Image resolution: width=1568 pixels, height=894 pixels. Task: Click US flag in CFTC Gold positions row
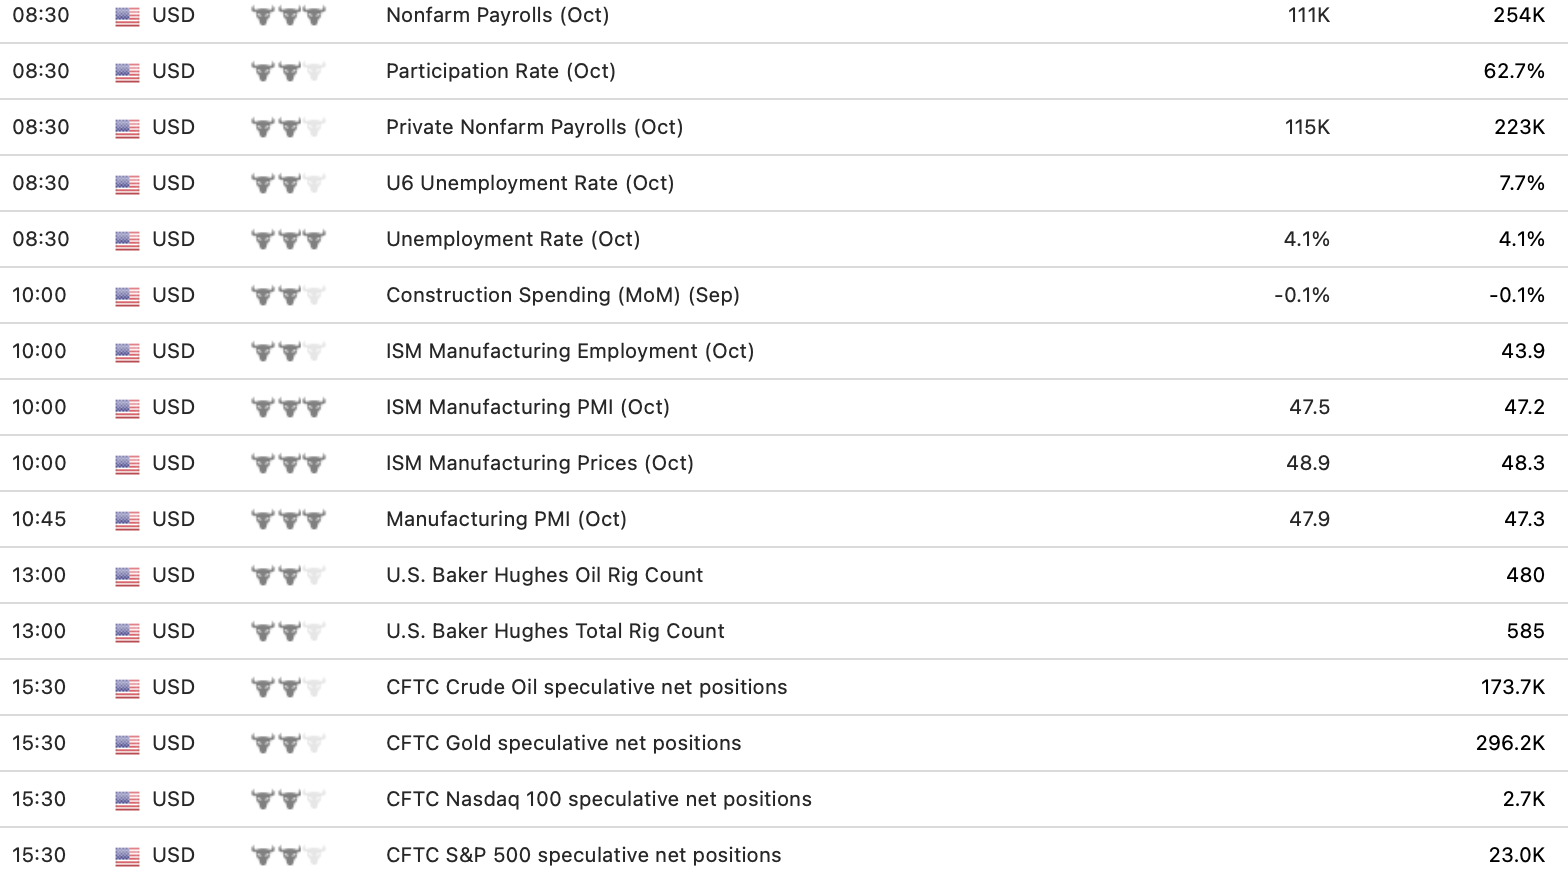[127, 744]
